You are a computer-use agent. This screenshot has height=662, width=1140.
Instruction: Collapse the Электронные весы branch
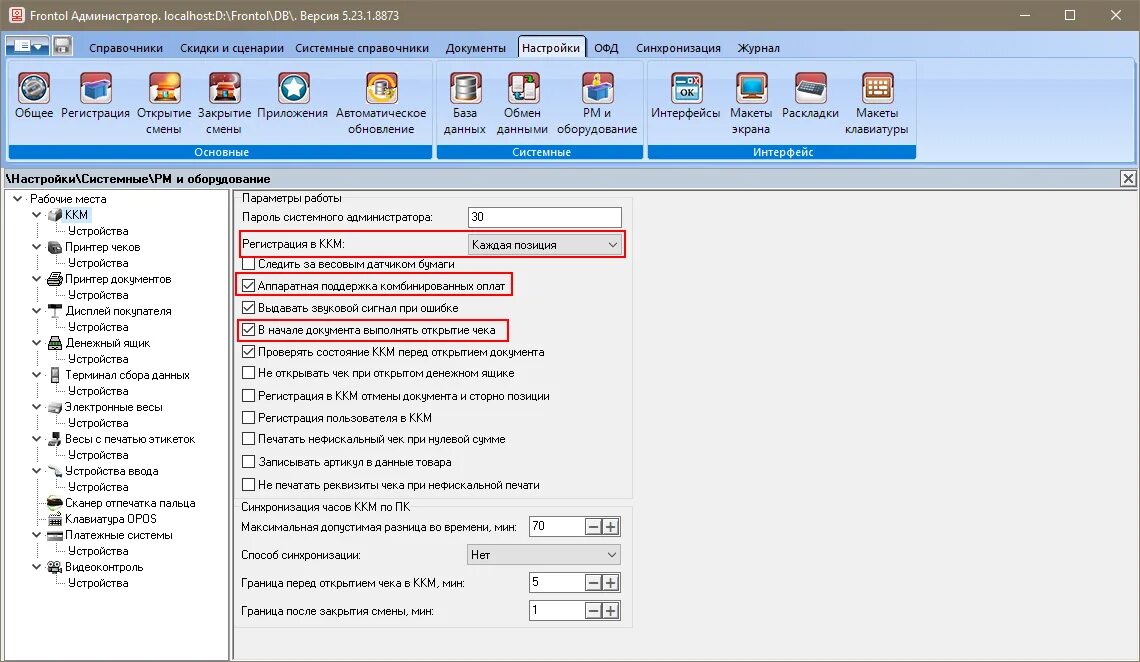click(36, 407)
